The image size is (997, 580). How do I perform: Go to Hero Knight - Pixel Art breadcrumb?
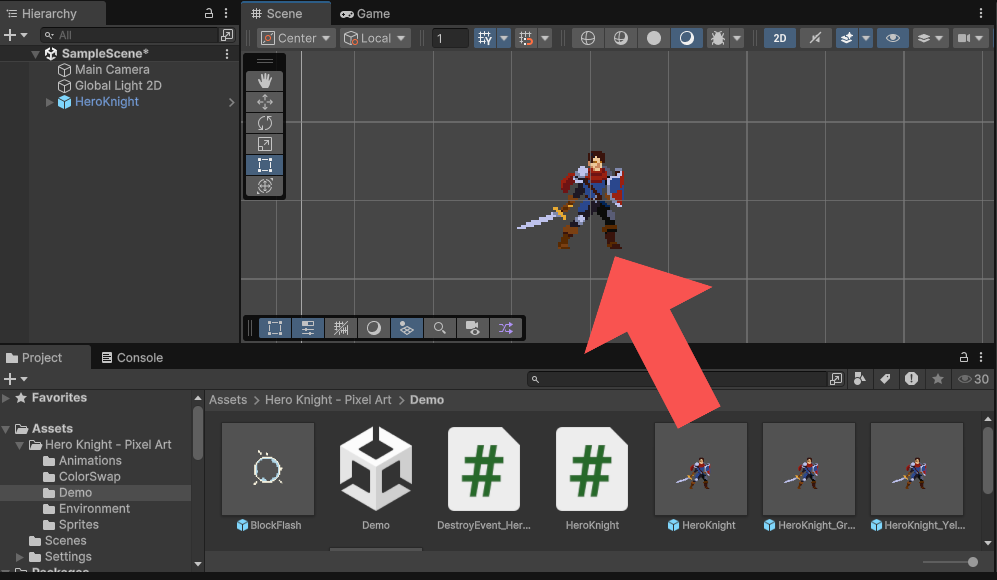328,400
